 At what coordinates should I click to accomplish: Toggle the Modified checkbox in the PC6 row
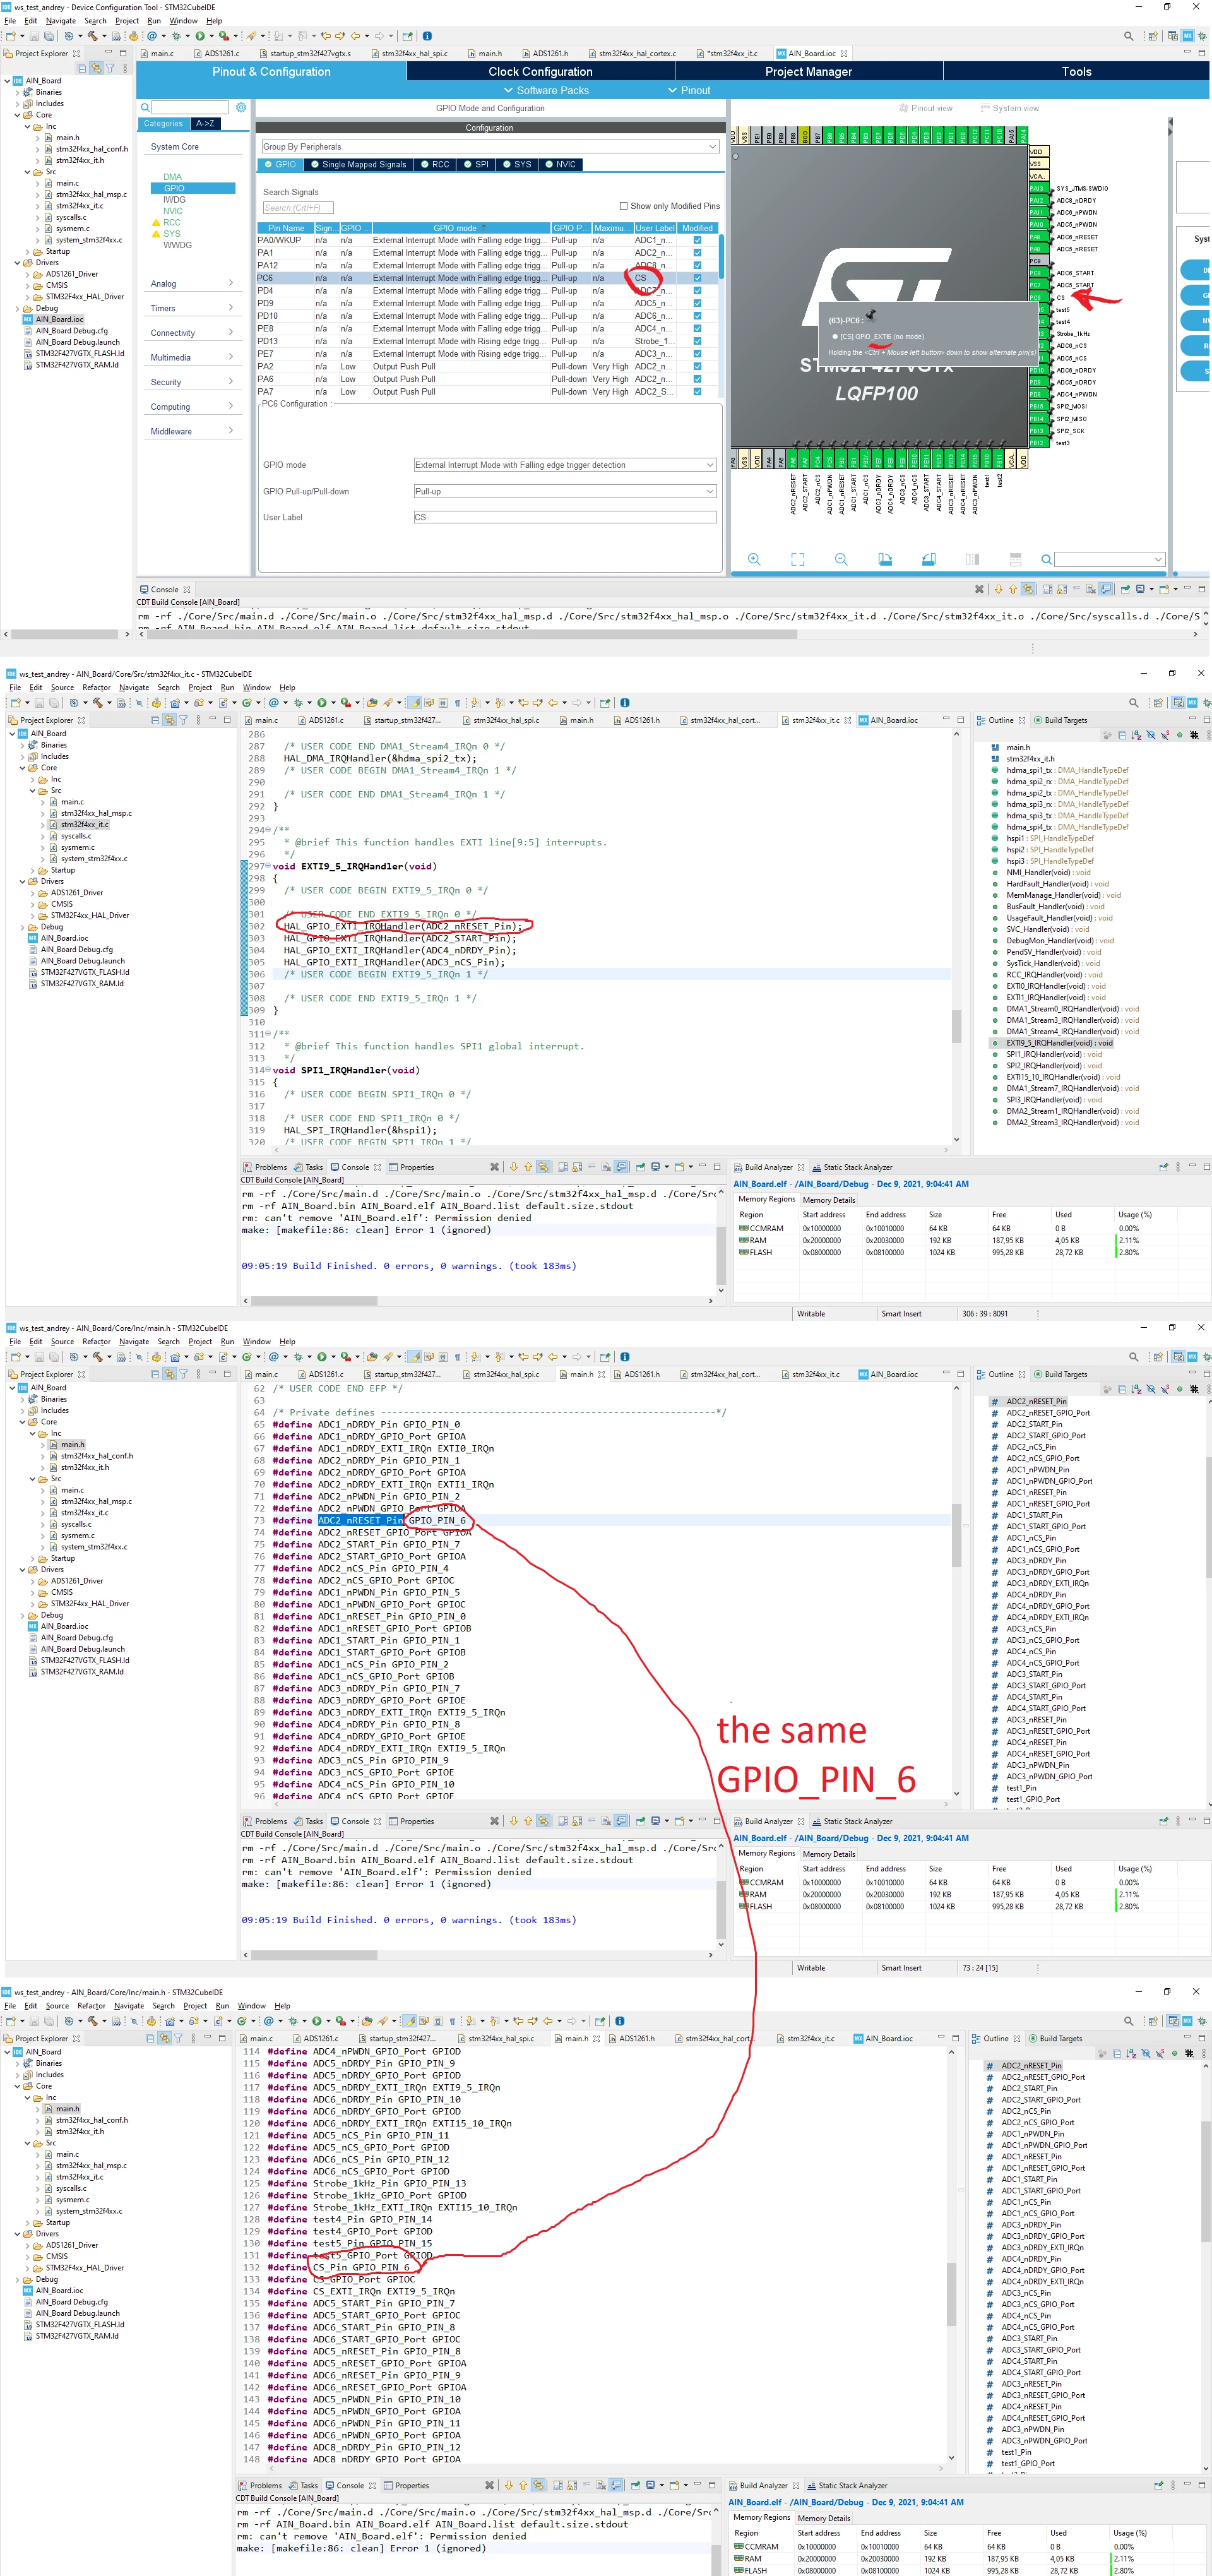point(697,278)
